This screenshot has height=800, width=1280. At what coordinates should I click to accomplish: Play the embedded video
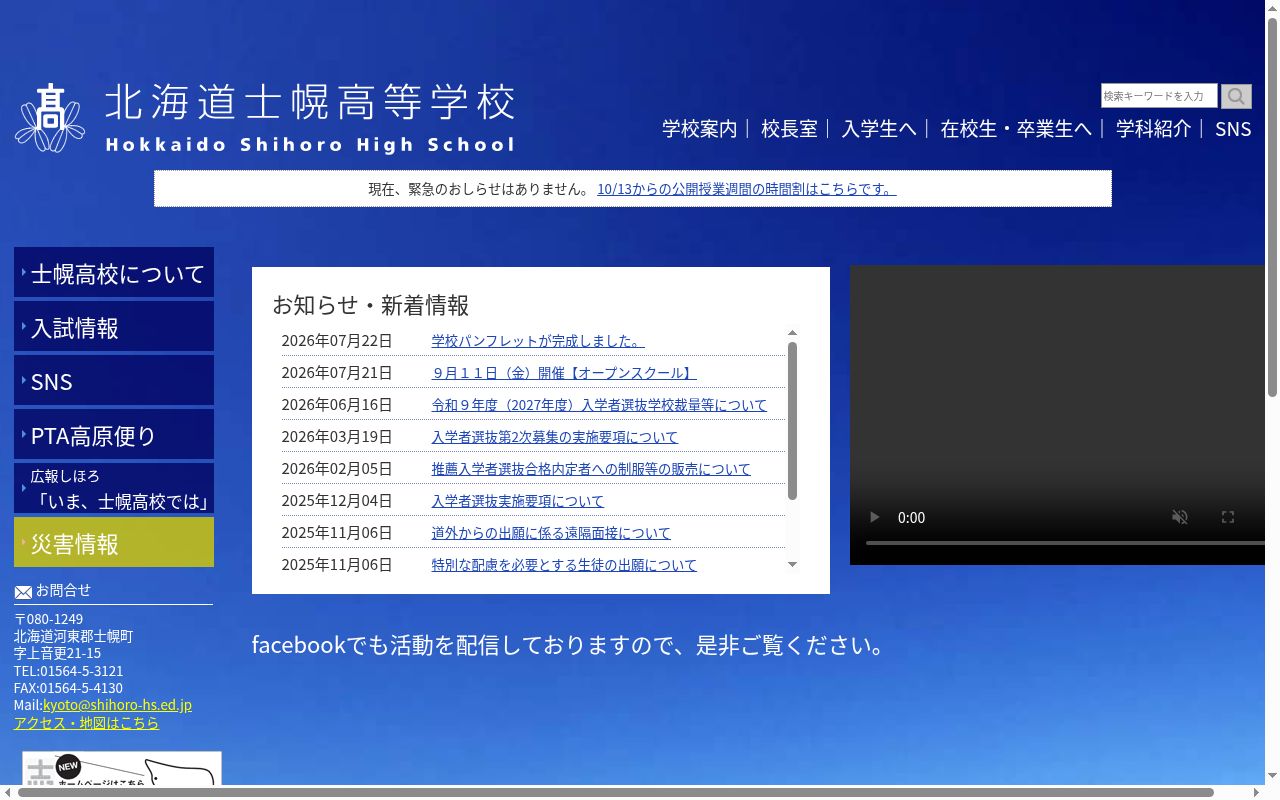pyautogui.click(x=875, y=517)
